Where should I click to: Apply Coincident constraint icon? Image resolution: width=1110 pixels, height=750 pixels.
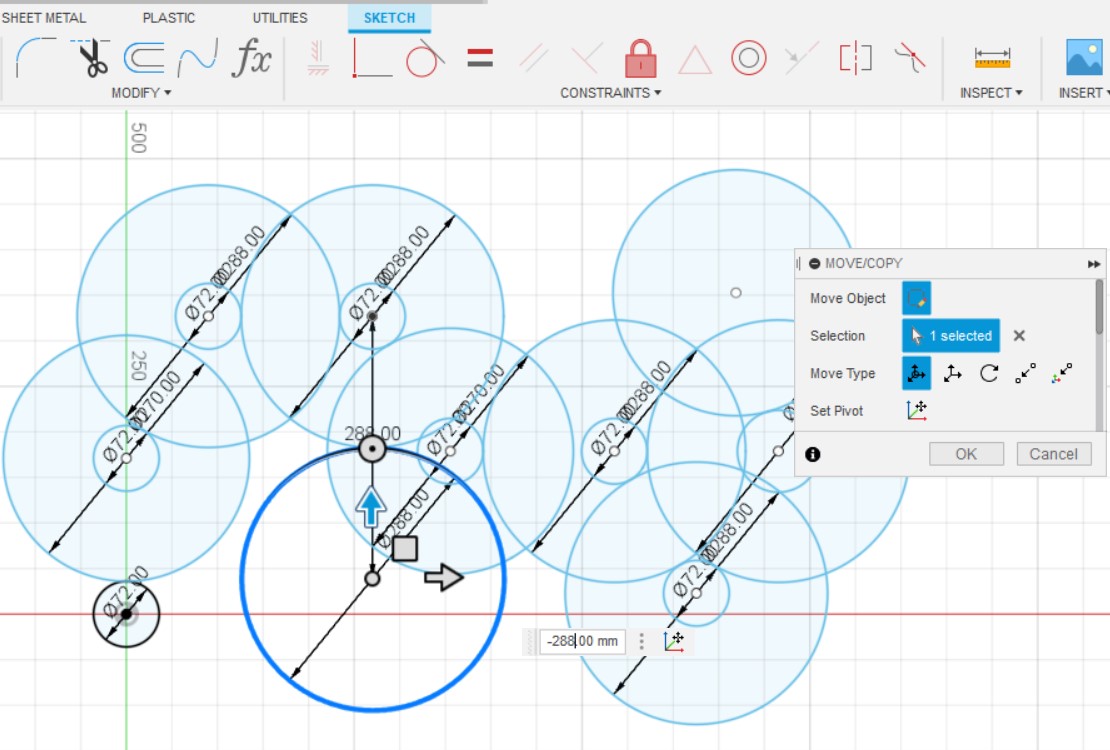pos(372,57)
